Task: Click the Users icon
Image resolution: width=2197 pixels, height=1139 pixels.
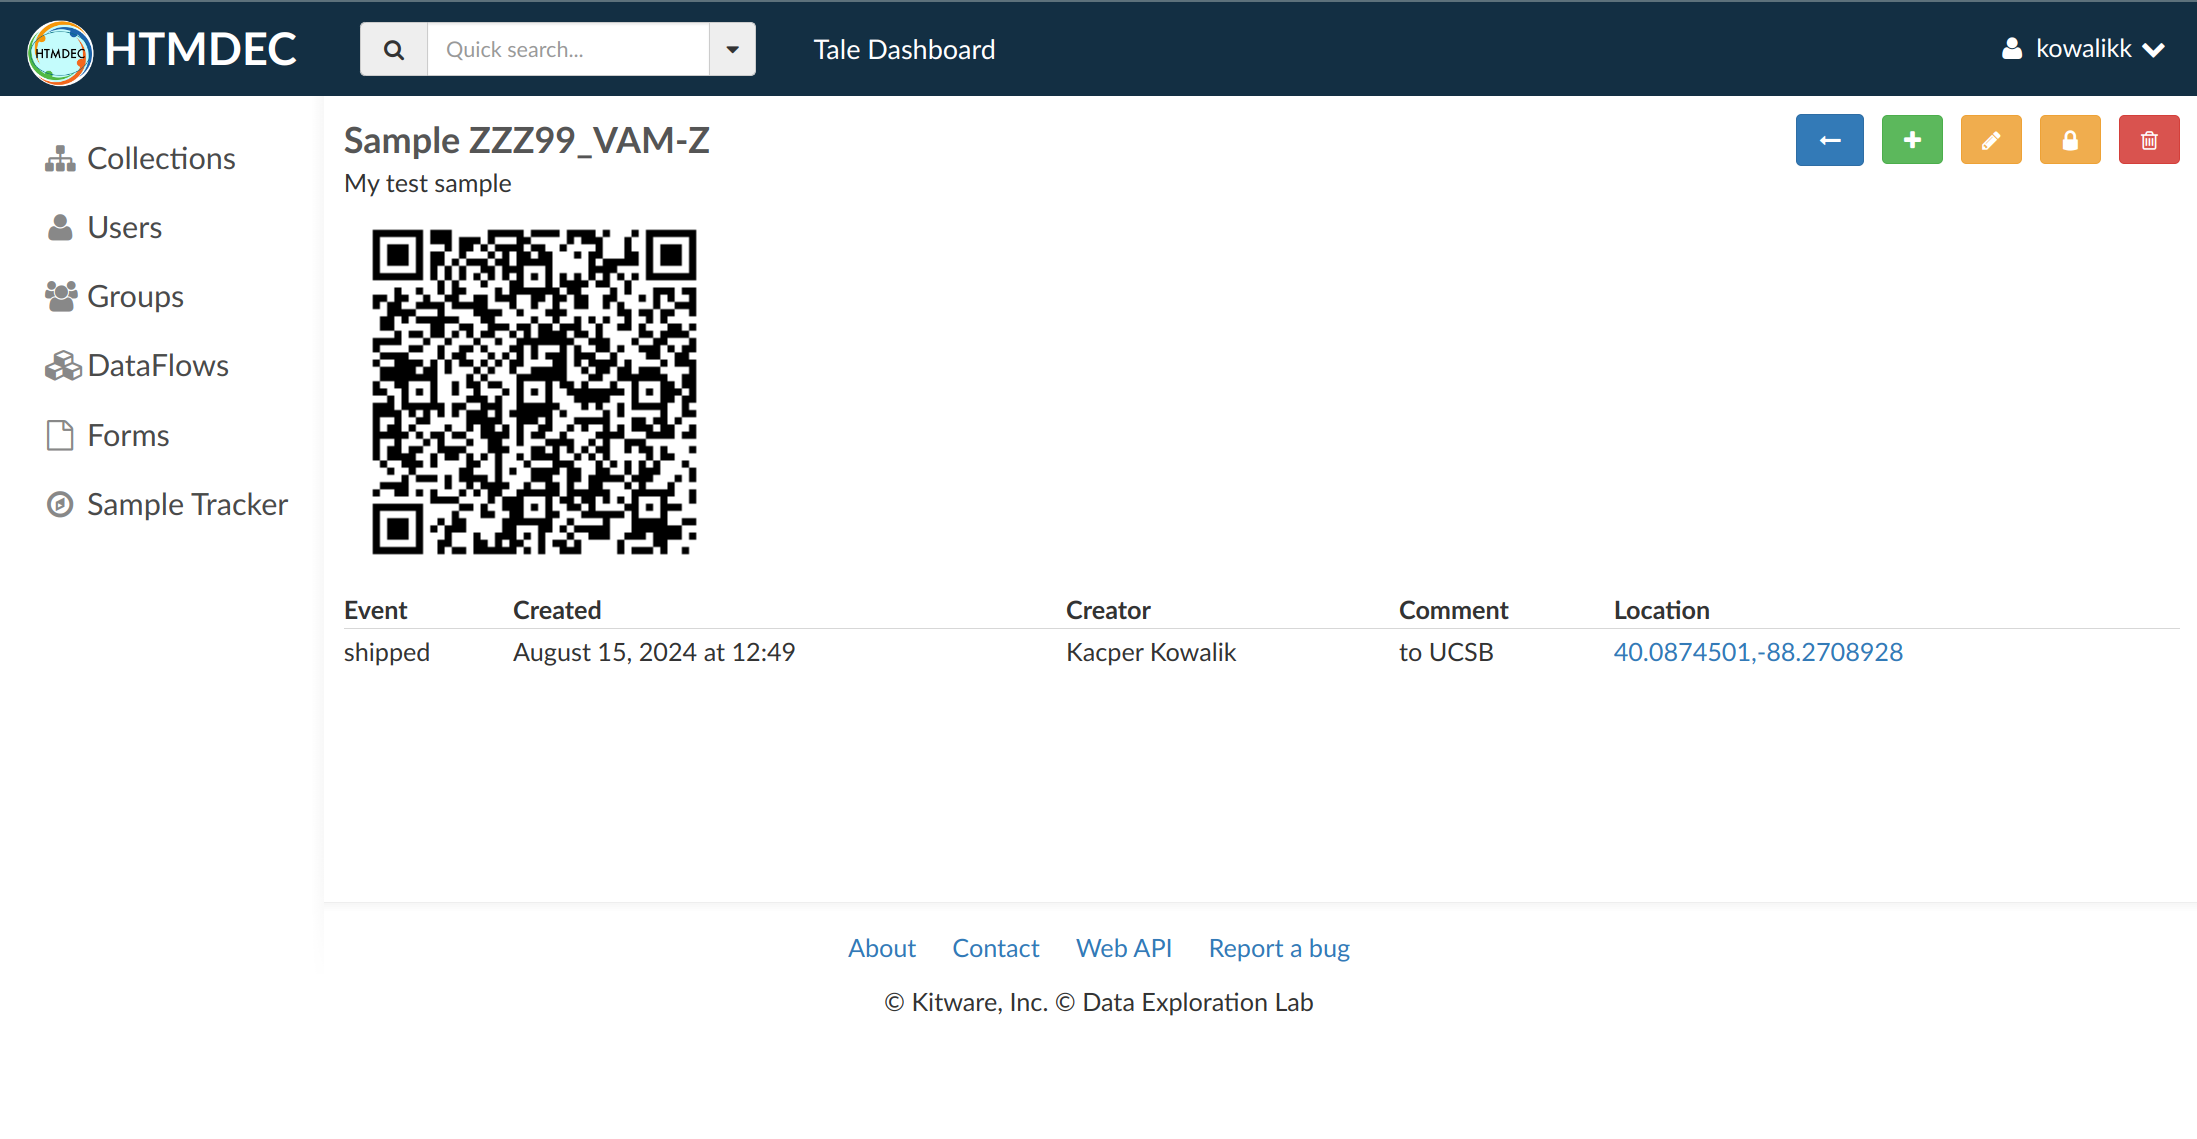Action: [x=61, y=227]
